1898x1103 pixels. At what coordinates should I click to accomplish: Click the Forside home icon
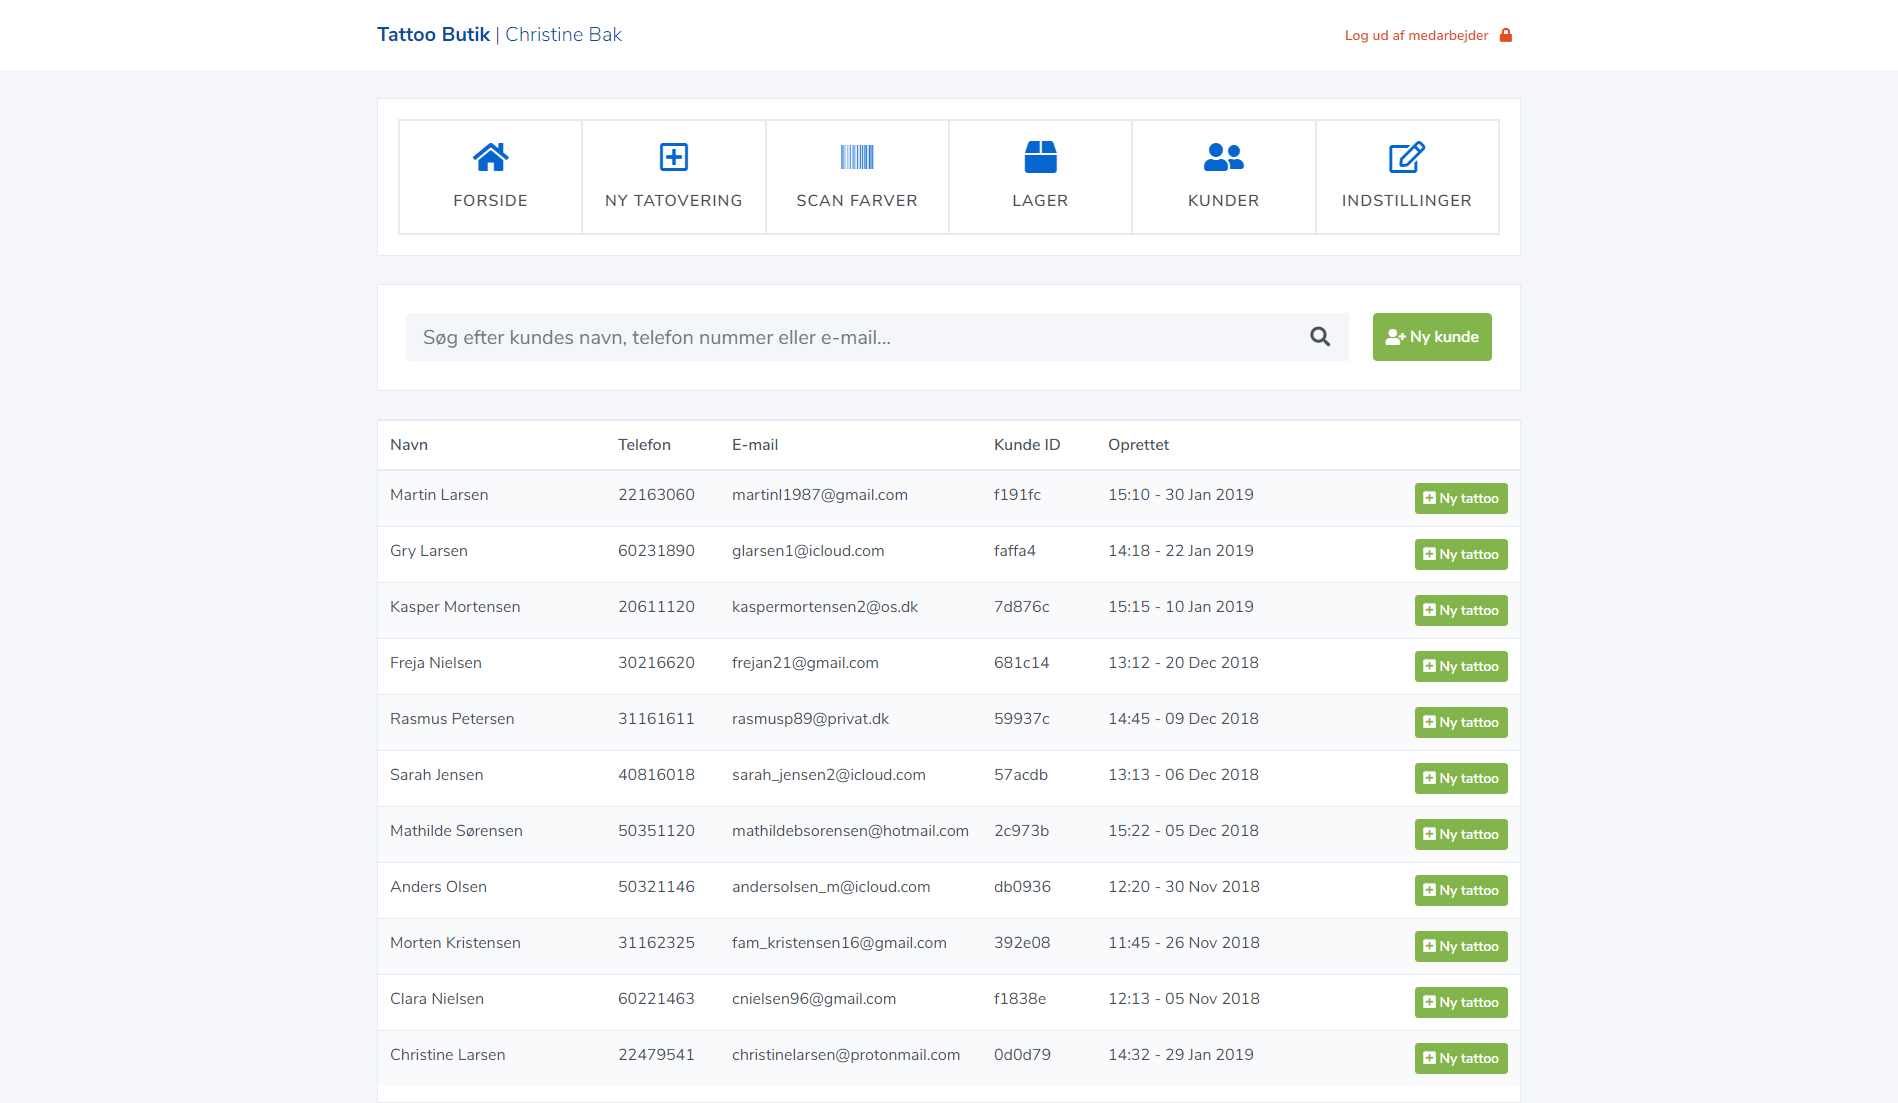point(490,157)
